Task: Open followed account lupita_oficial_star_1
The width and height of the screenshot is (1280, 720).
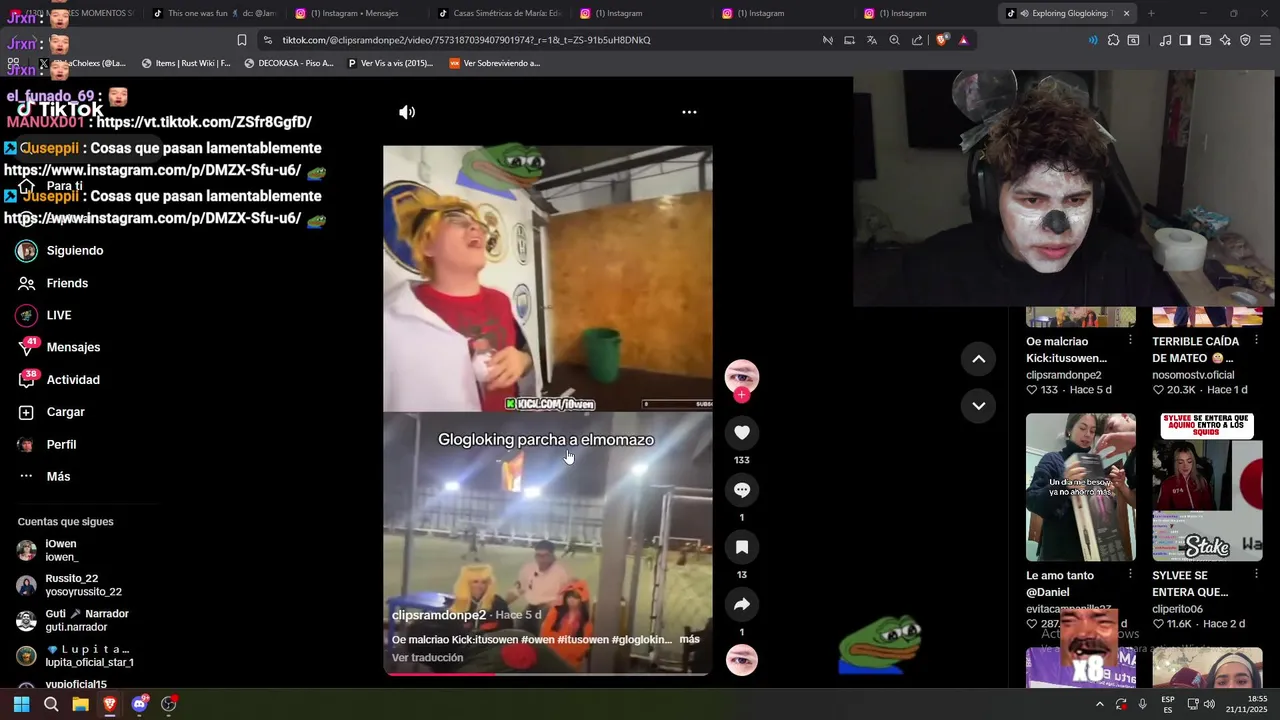Action: [75, 655]
